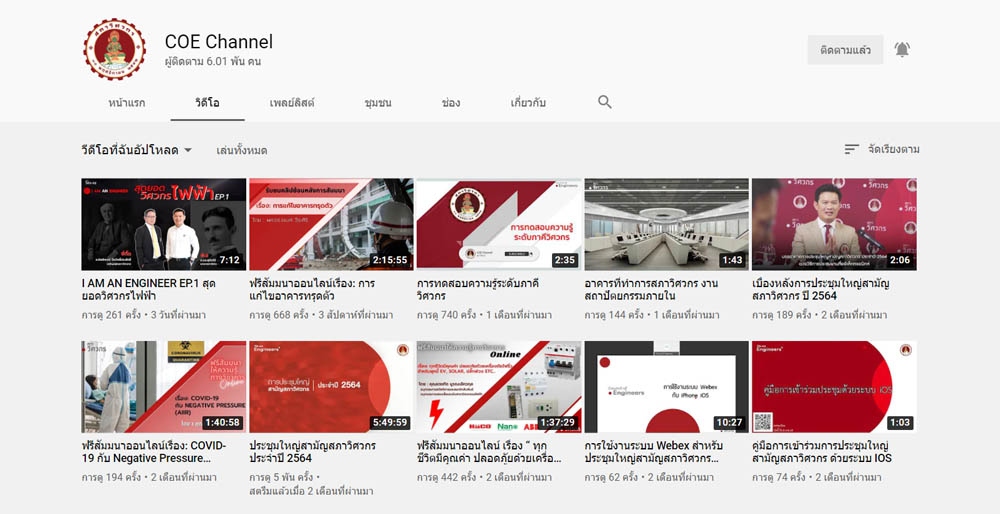Open the จัดเรียงตาม sort menu
Image resolution: width=1000 pixels, height=514 pixels.
point(893,149)
